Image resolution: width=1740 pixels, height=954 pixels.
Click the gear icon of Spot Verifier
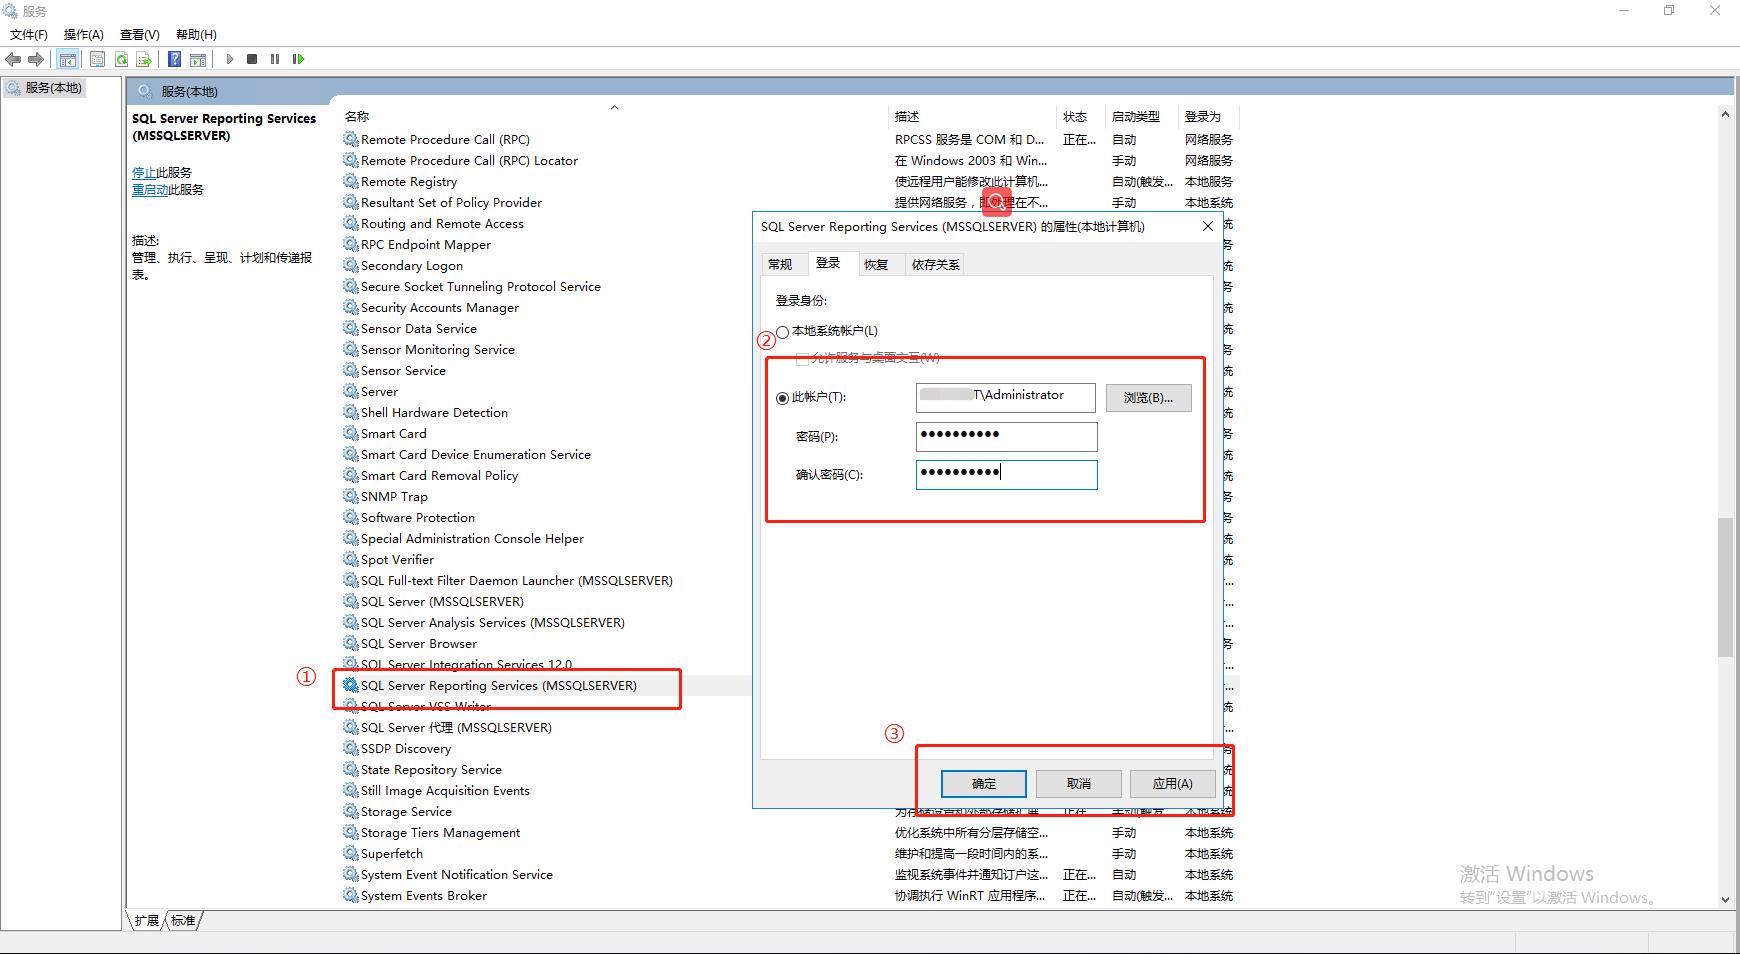coord(350,559)
